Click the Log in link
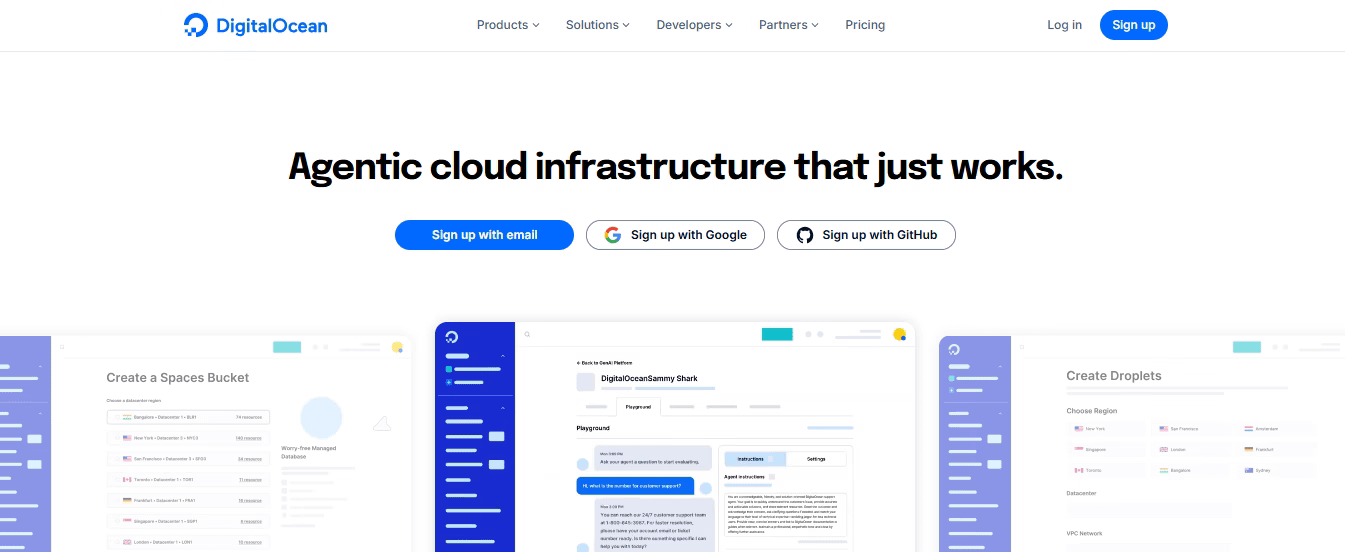The width and height of the screenshot is (1345, 552). 1064,25
